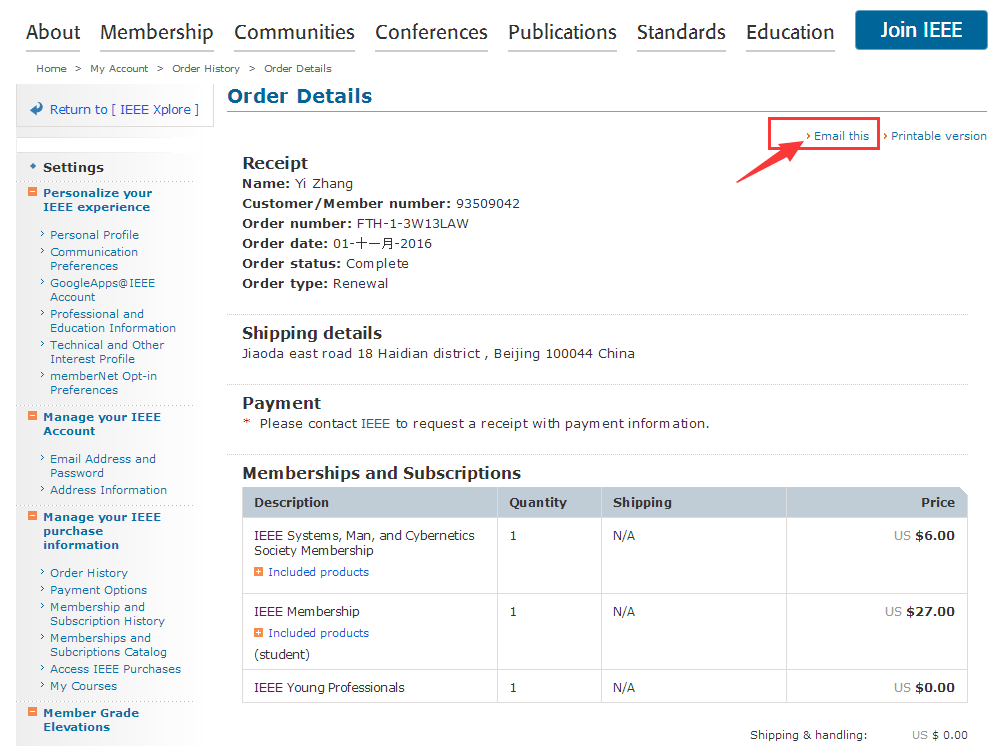Click the Settings heading in sidebar
Image resolution: width=999 pixels, height=746 pixels.
73,168
